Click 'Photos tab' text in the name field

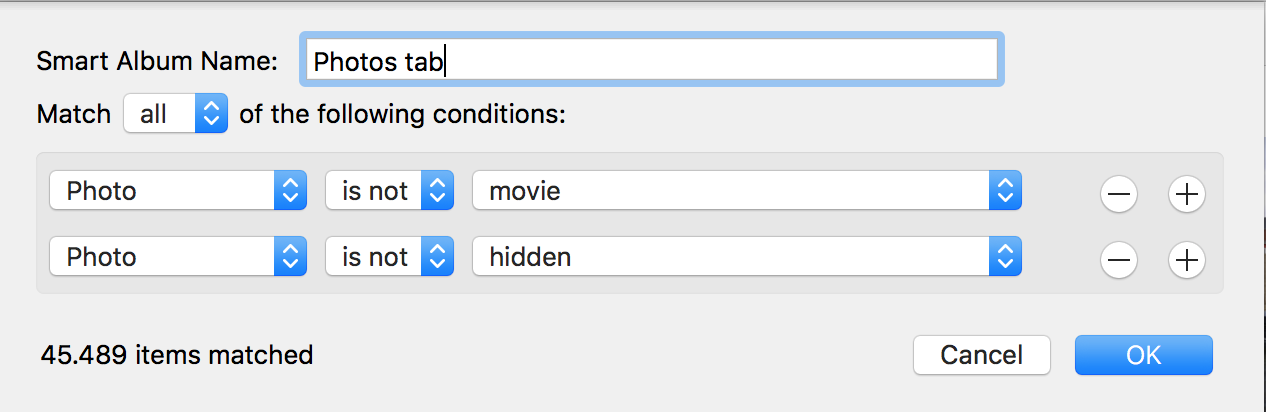click(378, 62)
